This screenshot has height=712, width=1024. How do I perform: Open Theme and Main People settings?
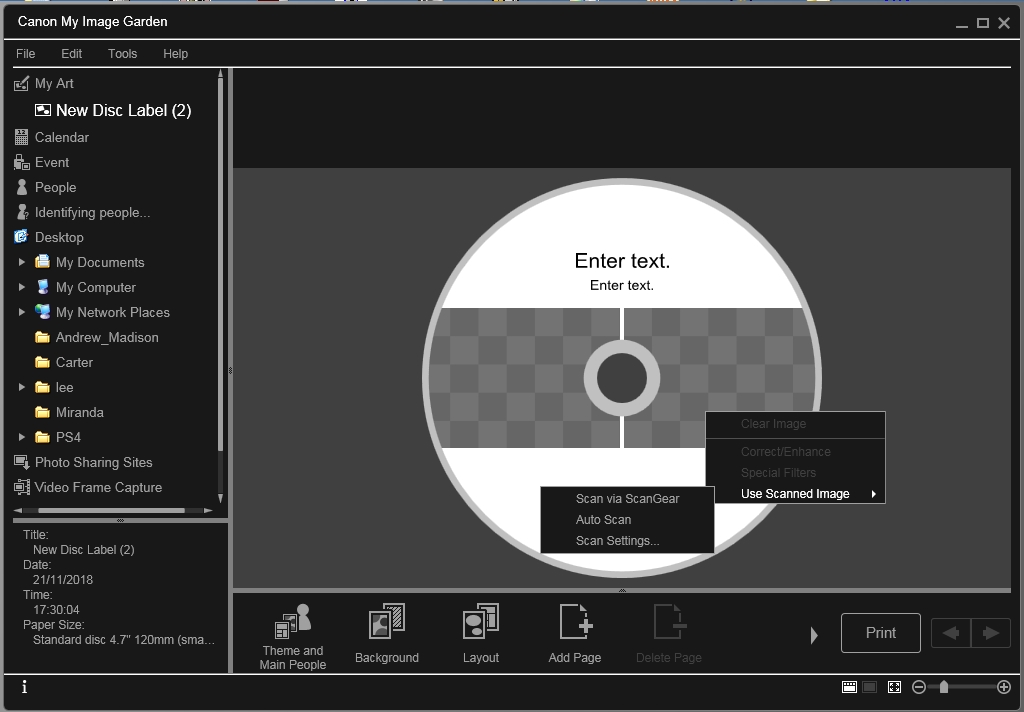coord(292,633)
